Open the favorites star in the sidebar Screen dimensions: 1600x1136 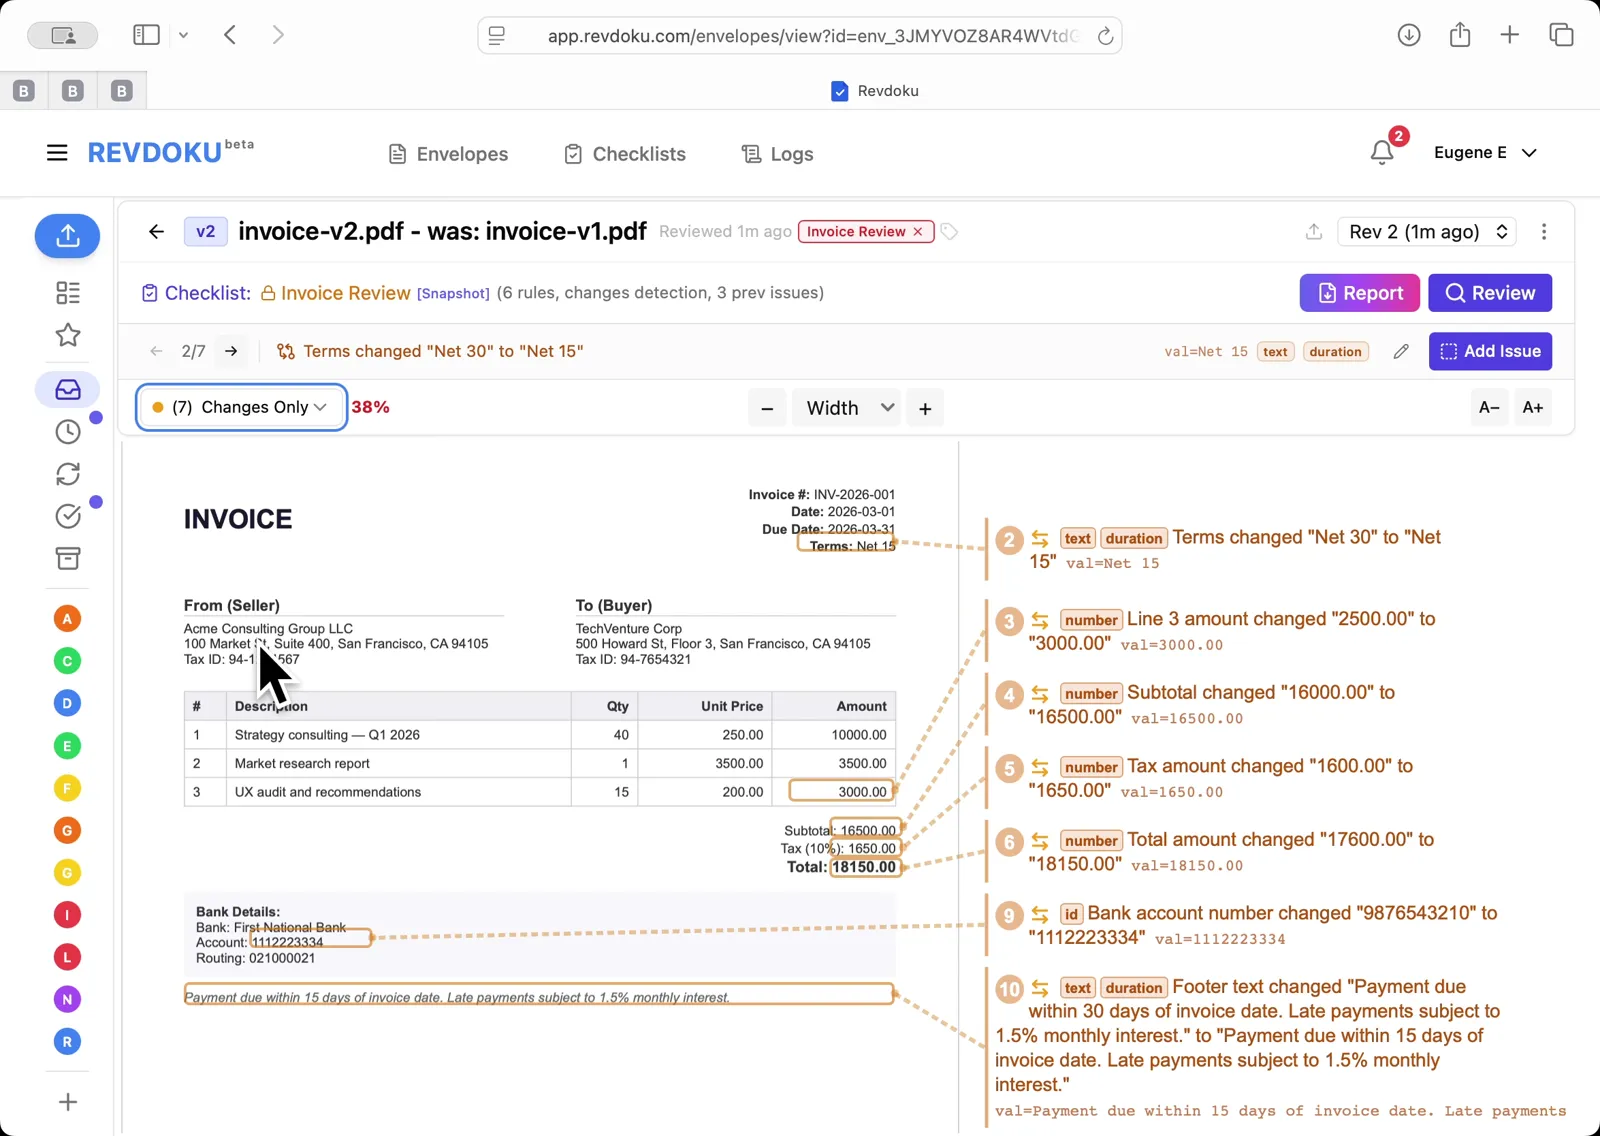tap(67, 335)
